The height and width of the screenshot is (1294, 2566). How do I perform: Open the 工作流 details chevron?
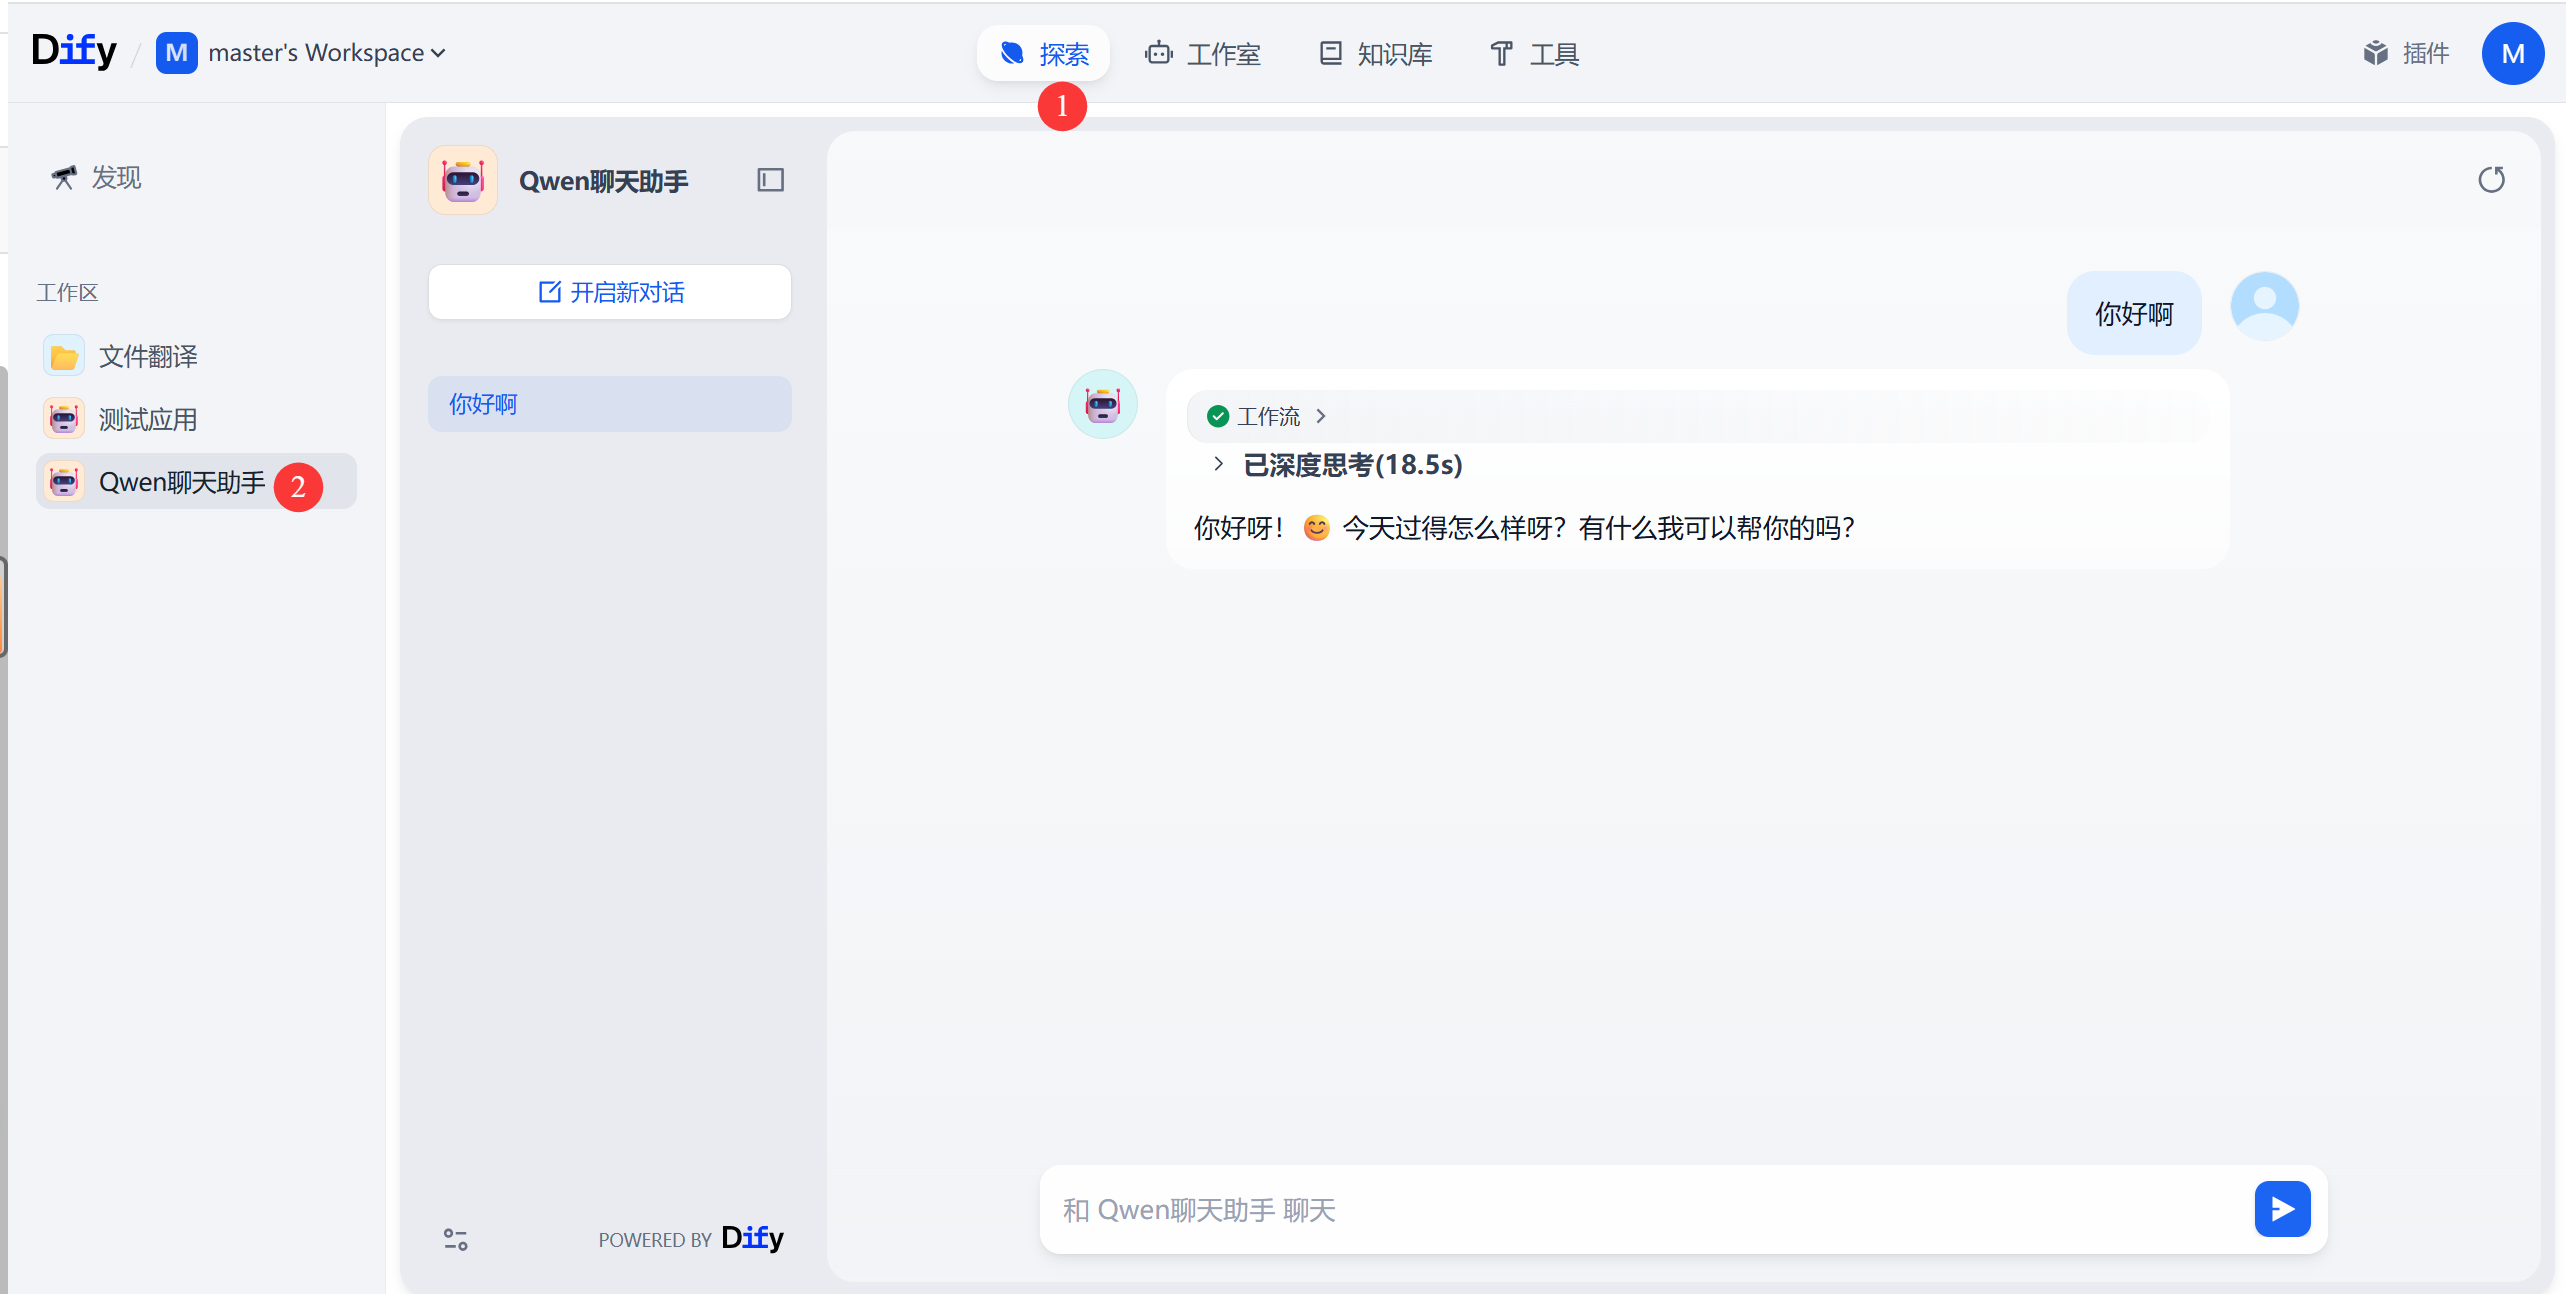[1320, 416]
